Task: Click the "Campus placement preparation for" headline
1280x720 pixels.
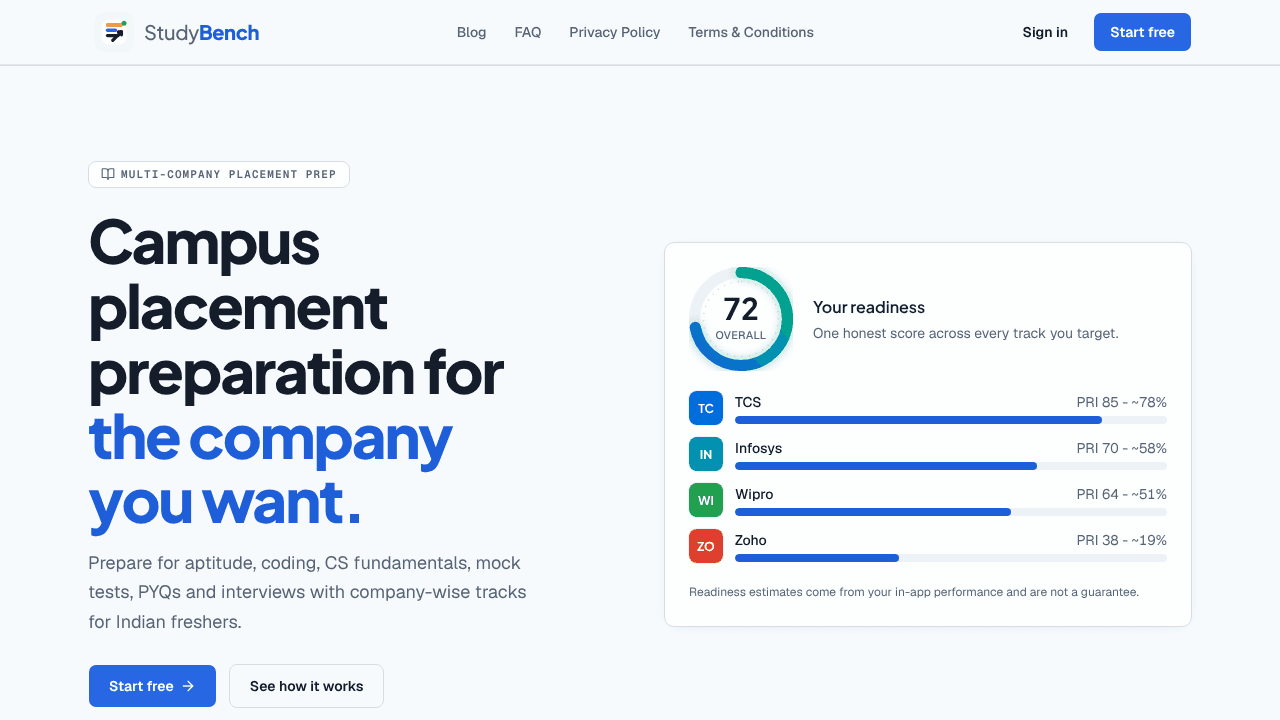Action: tap(296, 307)
